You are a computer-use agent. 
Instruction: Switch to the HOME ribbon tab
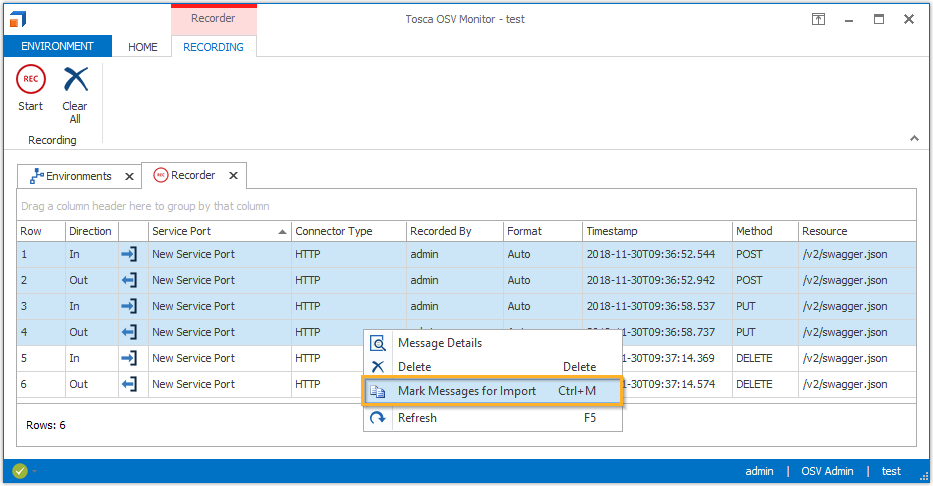[x=142, y=47]
